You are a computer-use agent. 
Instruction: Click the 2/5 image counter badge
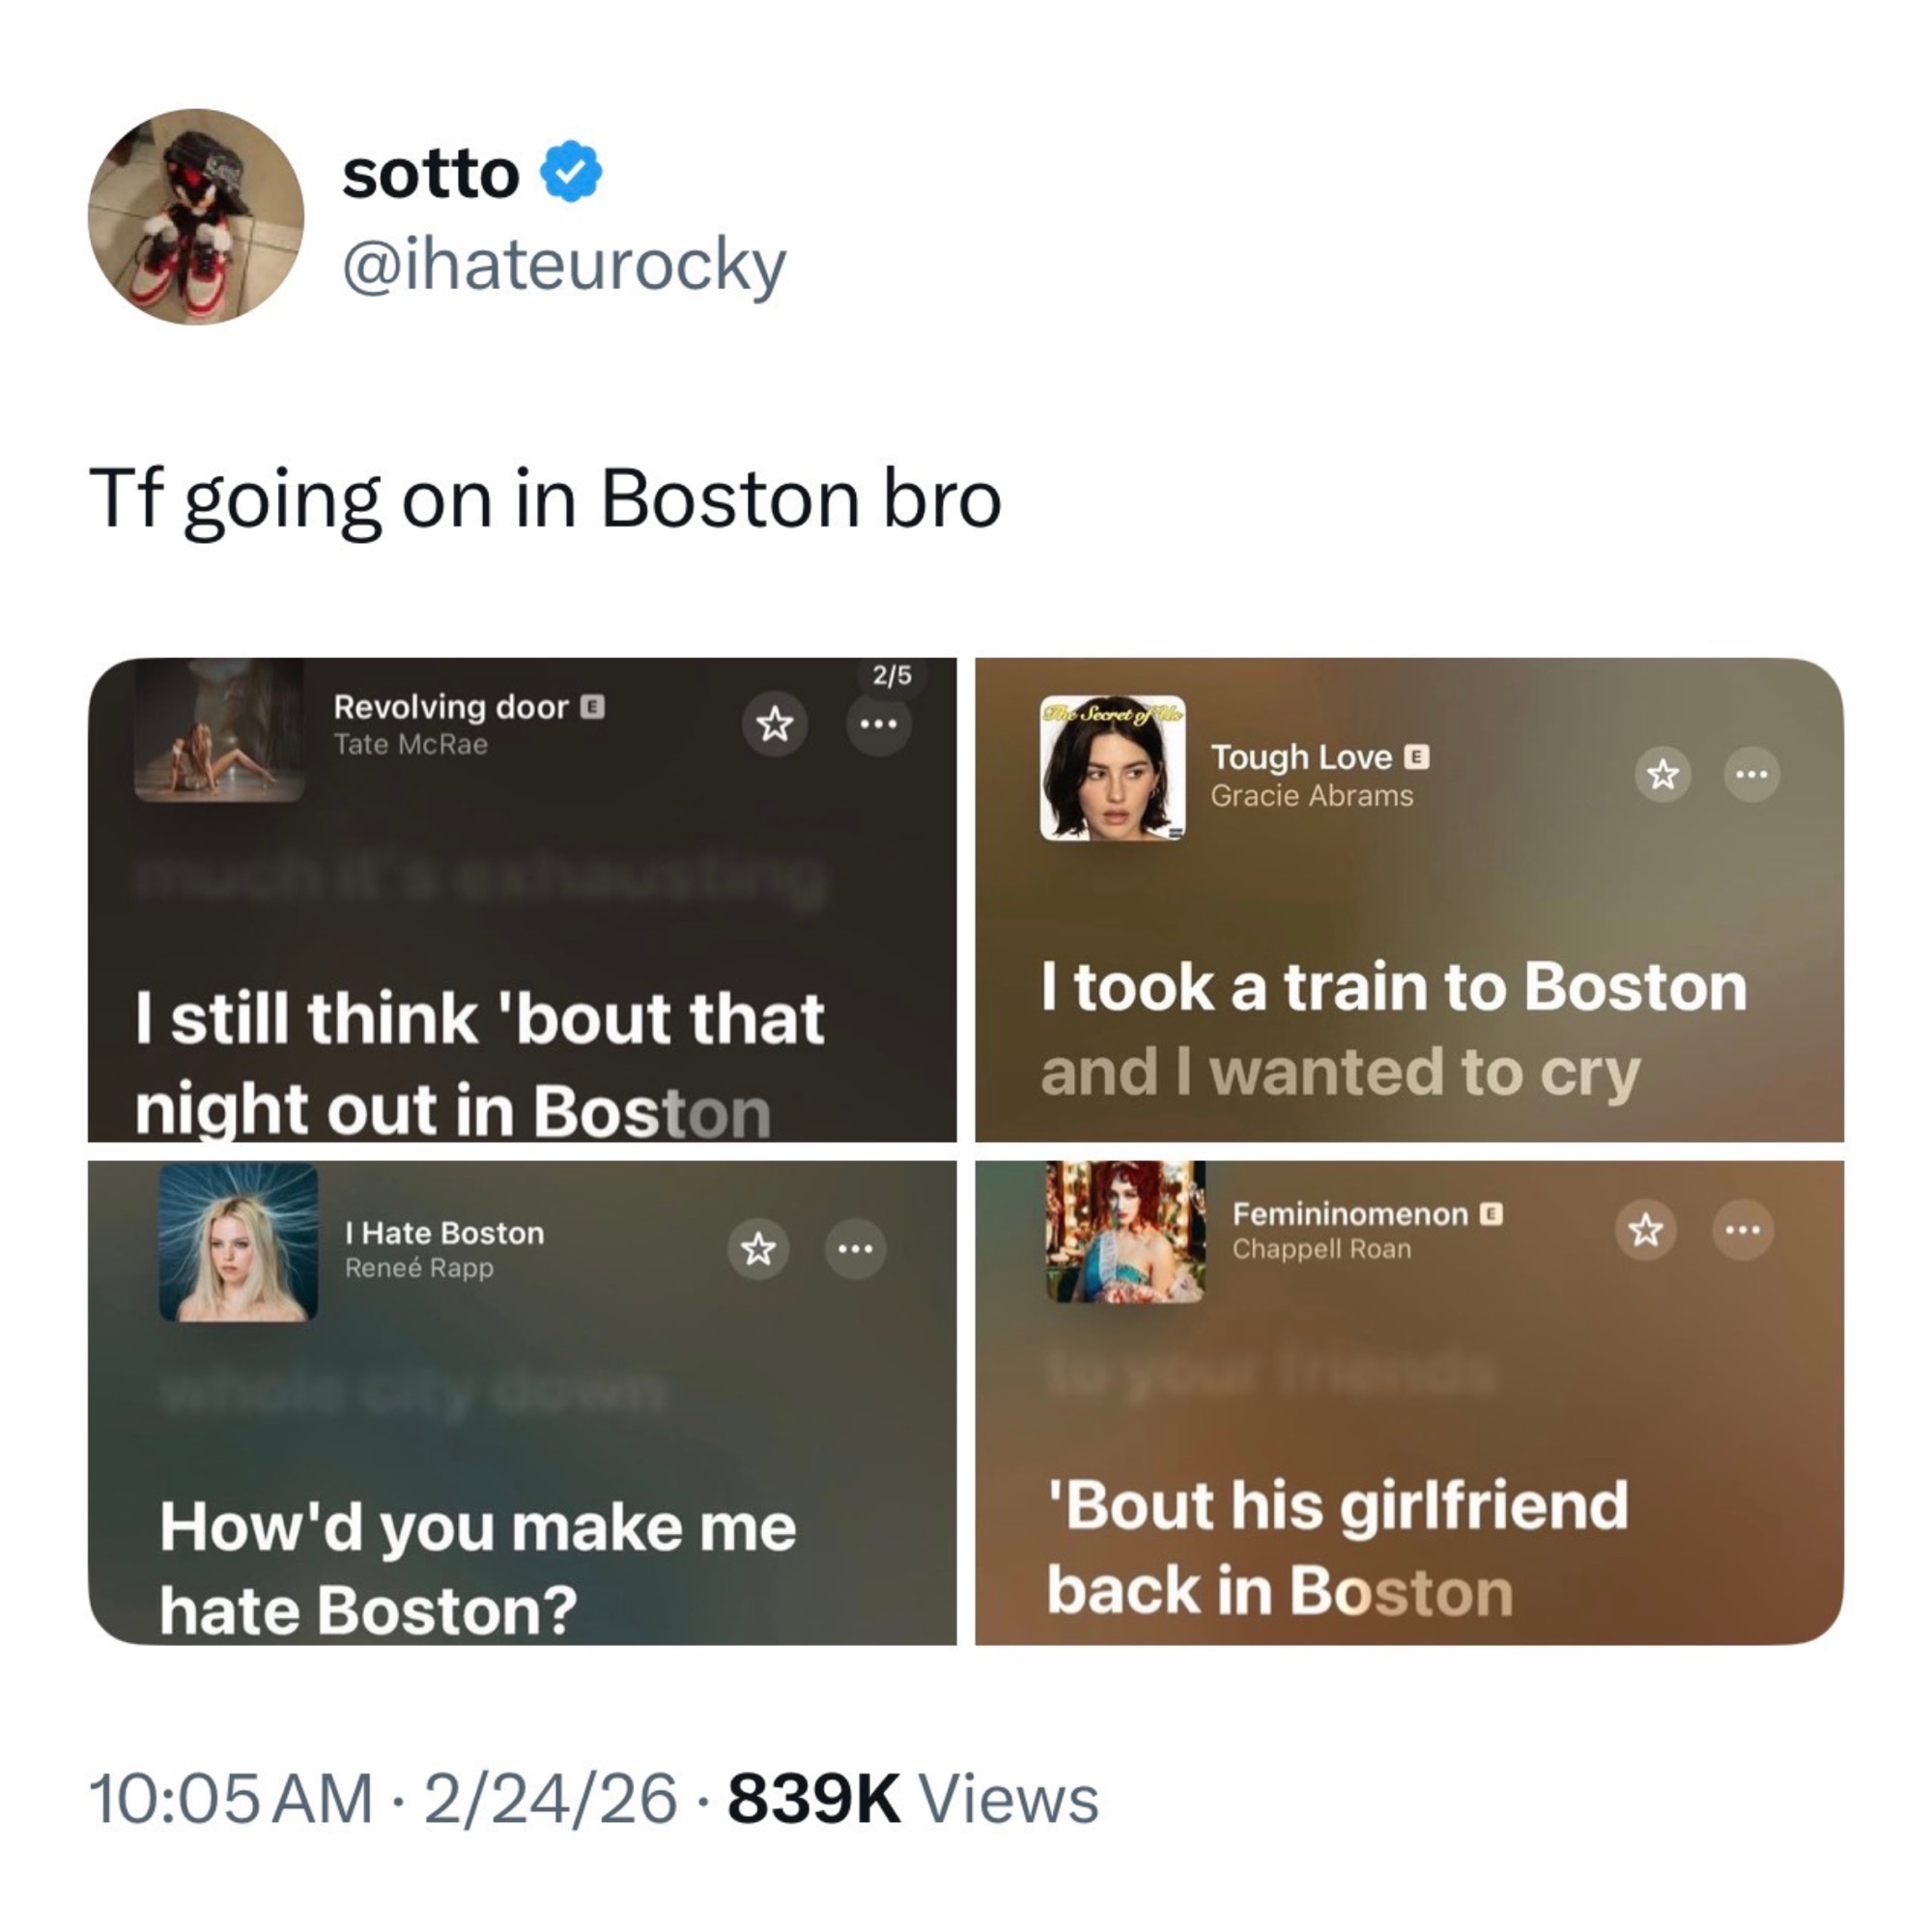click(892, 676)
